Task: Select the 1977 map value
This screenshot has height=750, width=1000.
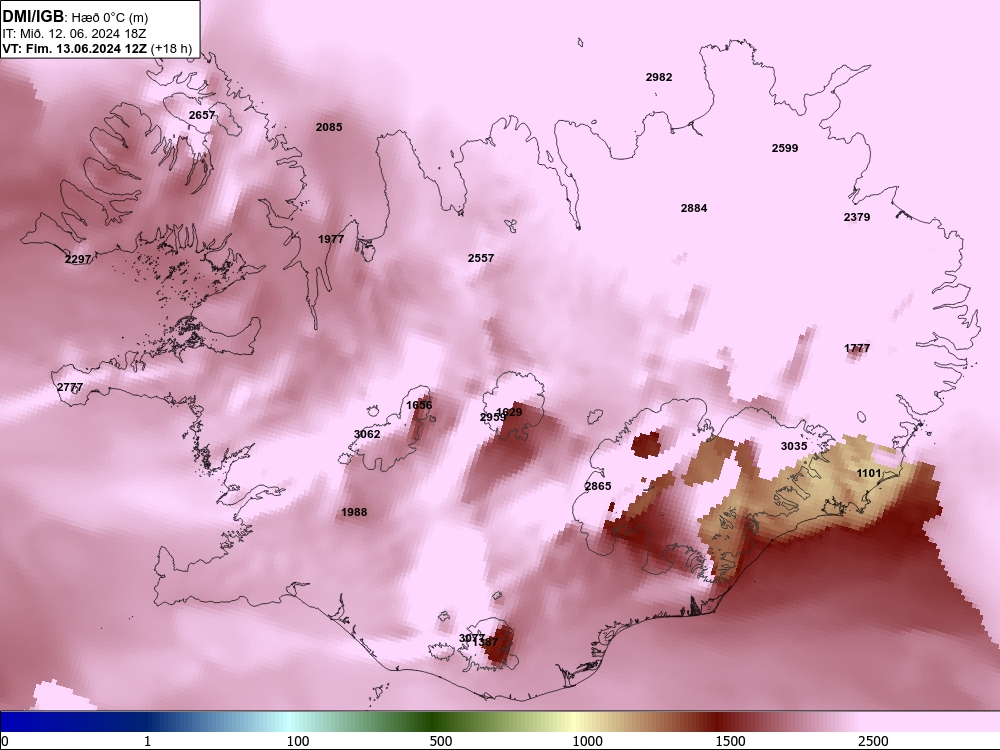Action: (x=331, y=239)
